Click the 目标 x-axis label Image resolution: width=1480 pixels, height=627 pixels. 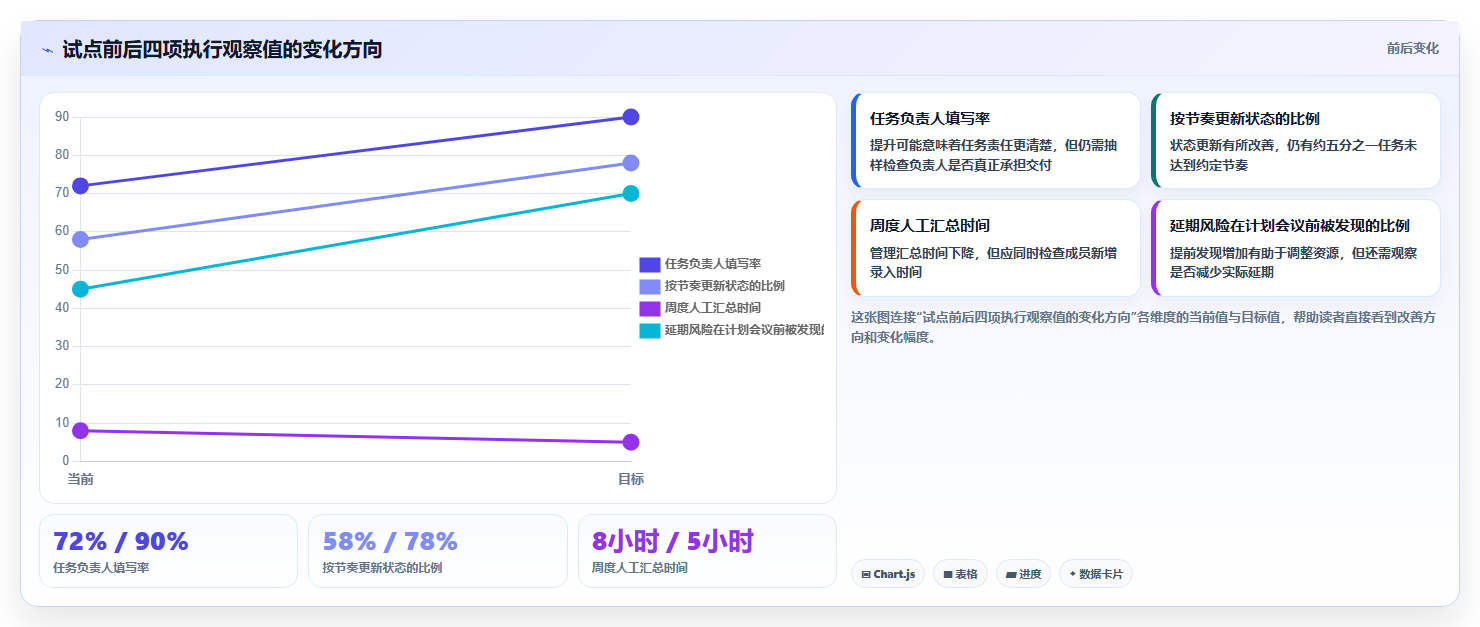[x=631, y=479]
